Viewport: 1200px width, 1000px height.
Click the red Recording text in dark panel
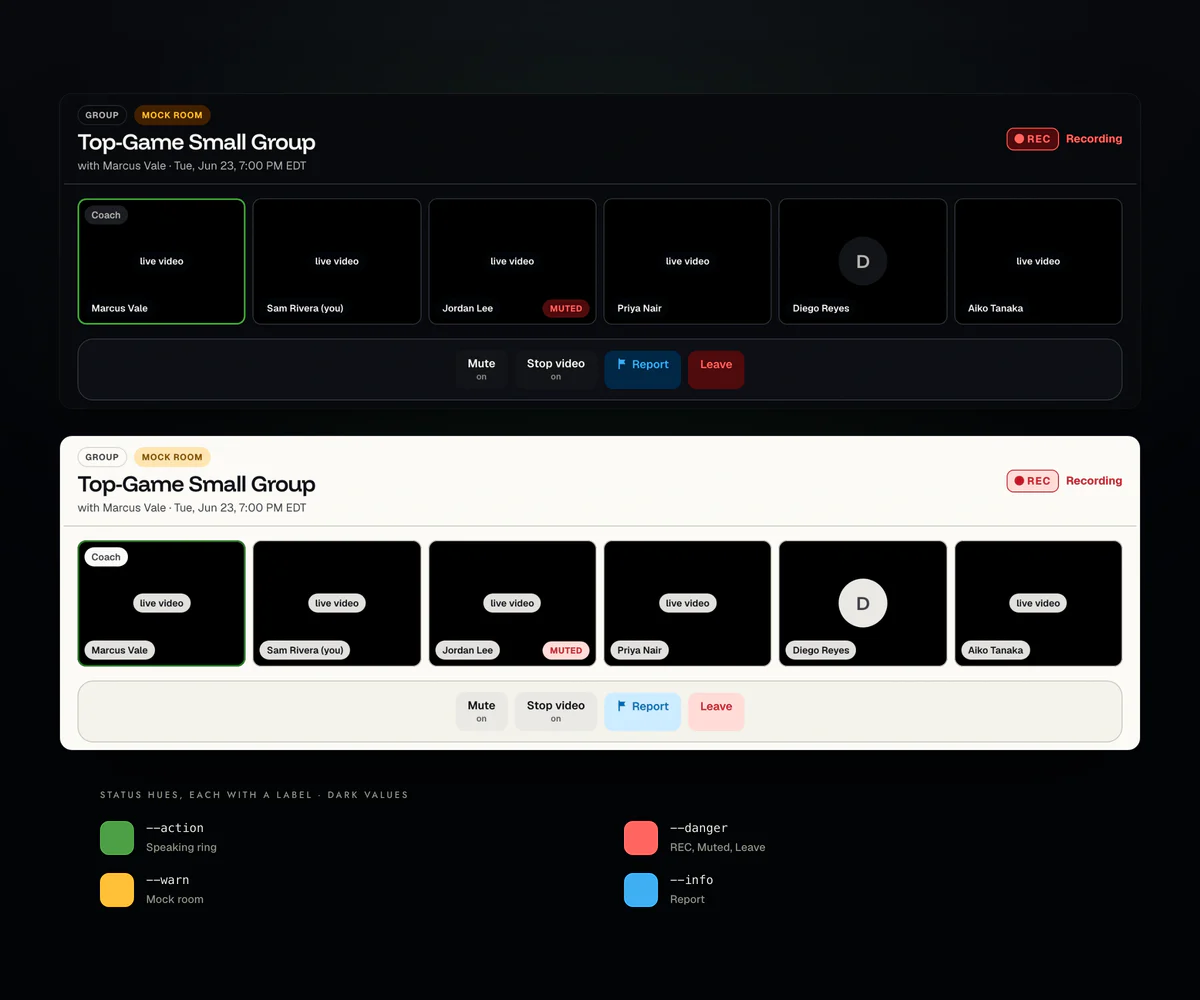[1094, 139]
